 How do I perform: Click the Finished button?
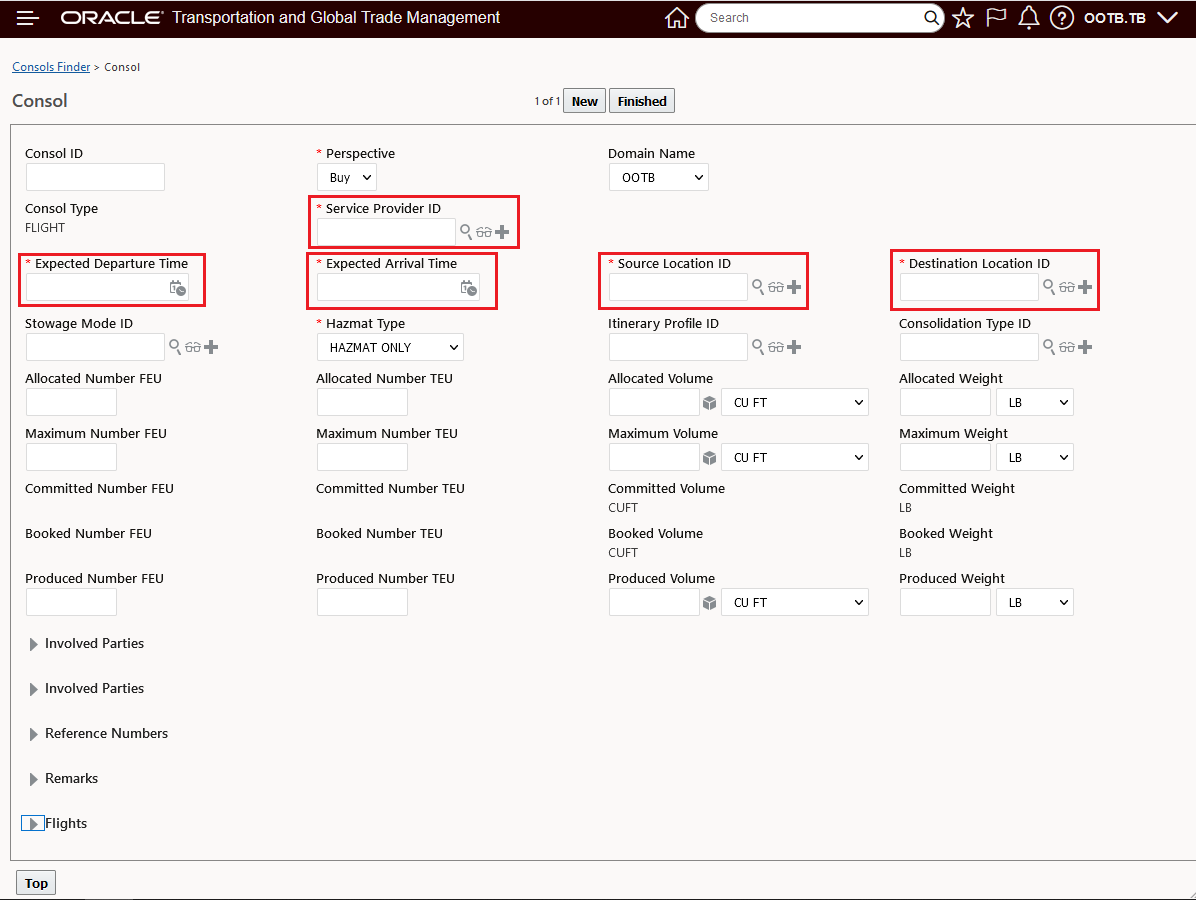[x=641, y=101]
